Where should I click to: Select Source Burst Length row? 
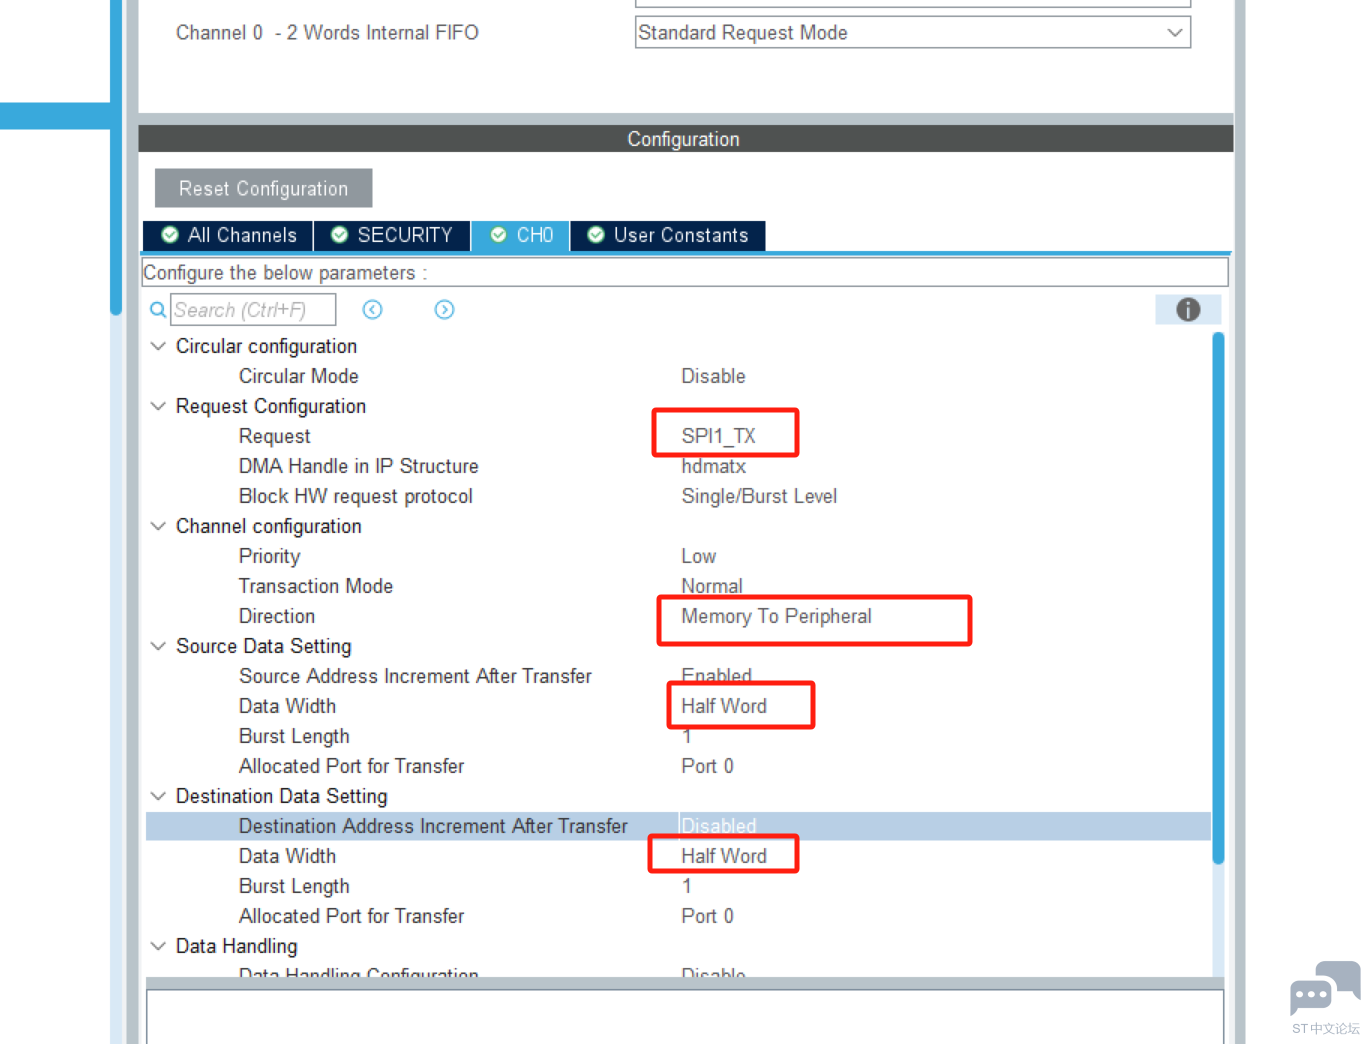[x=678, y=736]
